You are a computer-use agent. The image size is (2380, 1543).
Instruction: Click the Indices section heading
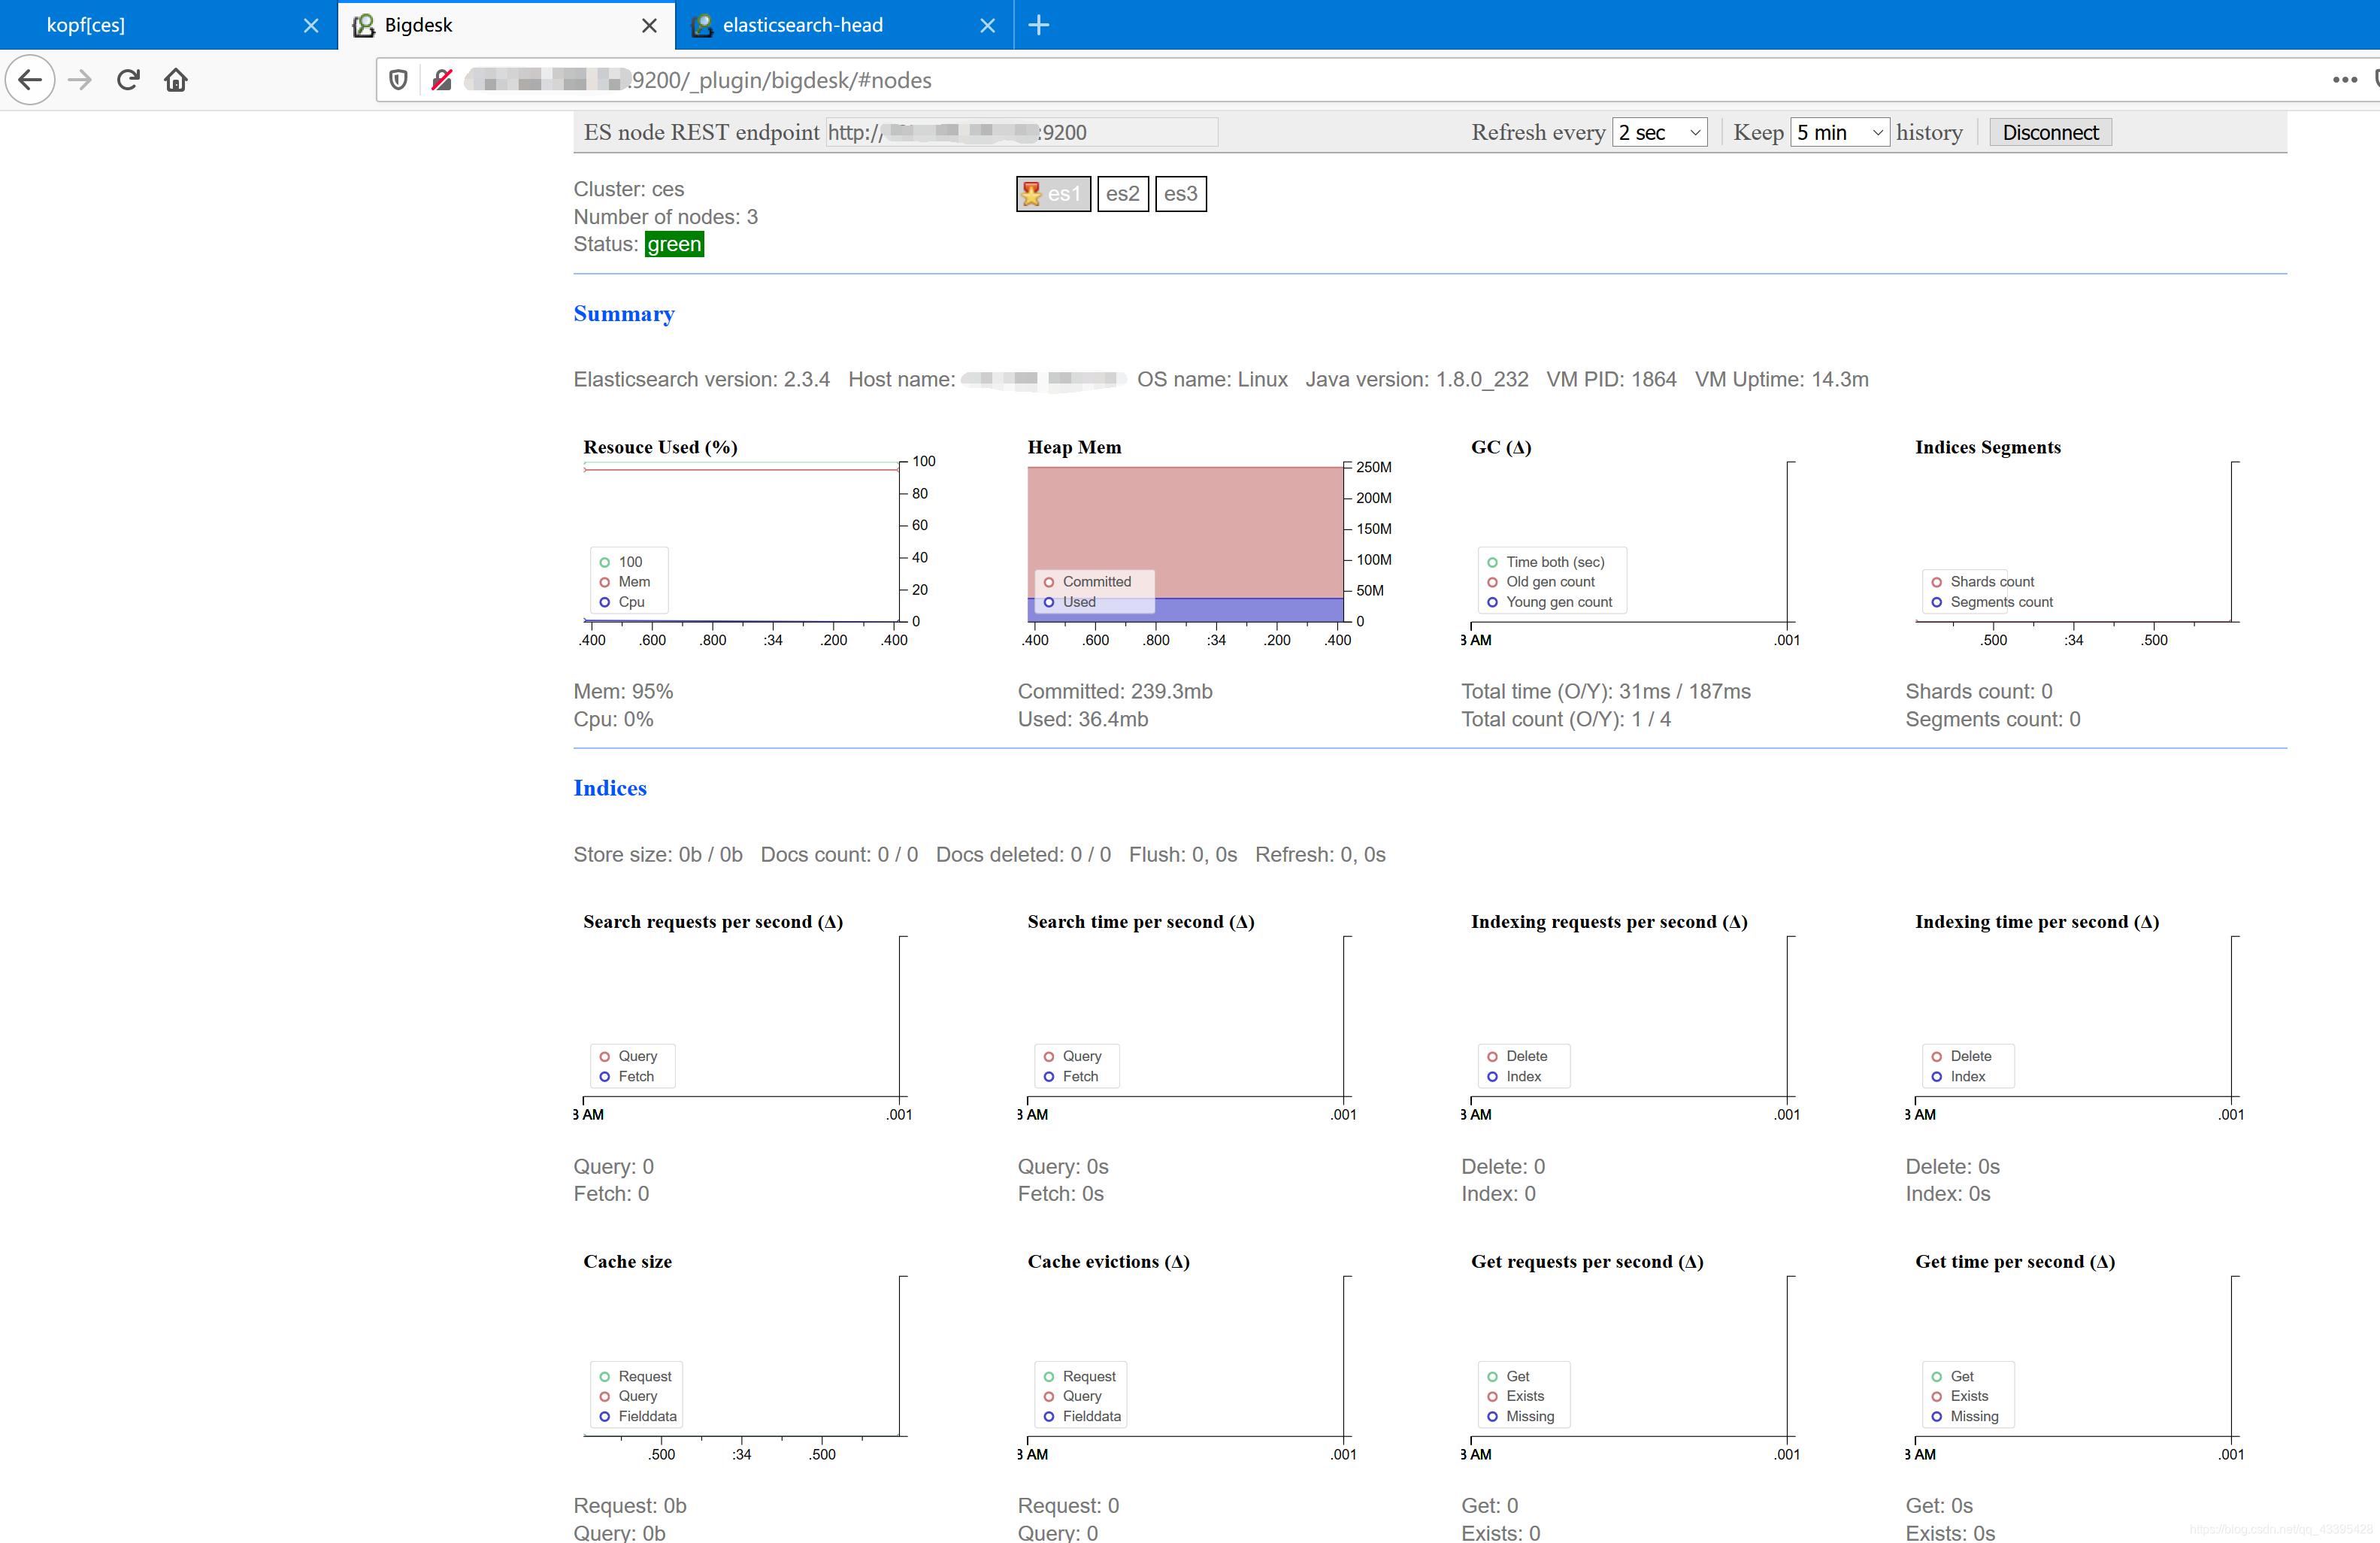tap(610, 788)
